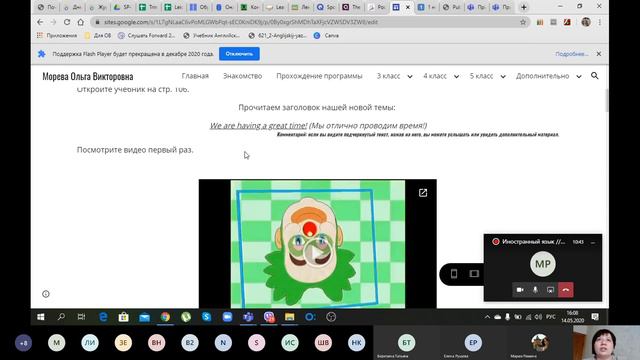Image resolution: width=640 pixels, height=360 pixels.
Task: Switch to the SP- Google Drive tab
Action: (122, 7)
